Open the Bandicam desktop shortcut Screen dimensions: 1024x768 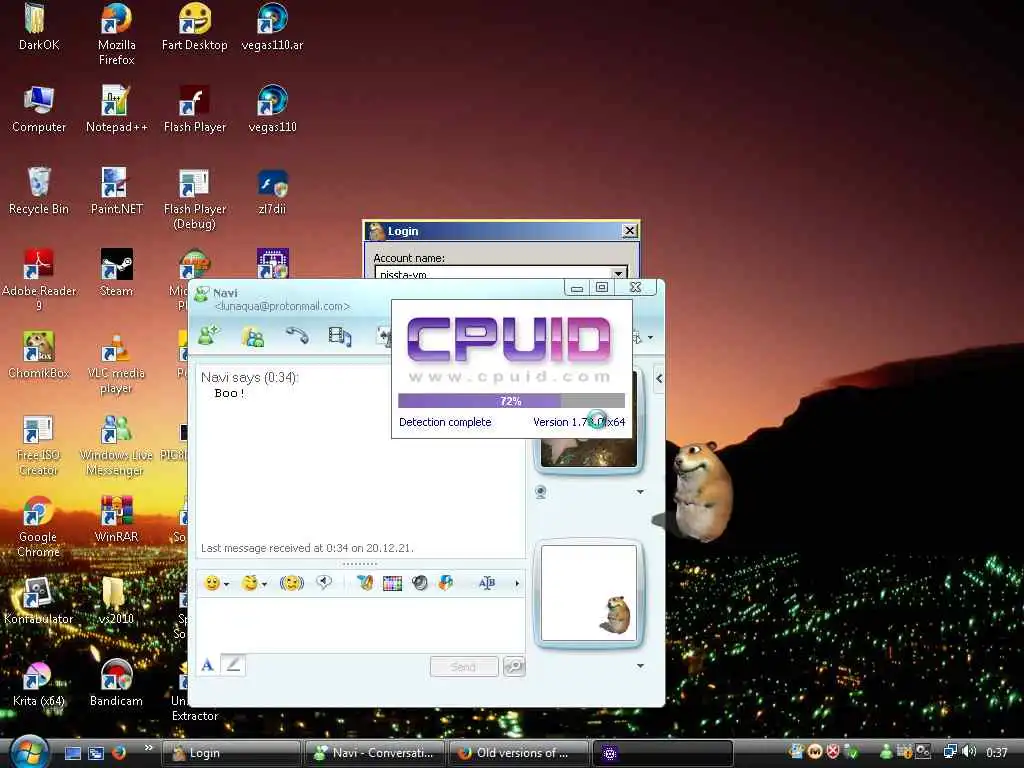coord(116,683)
